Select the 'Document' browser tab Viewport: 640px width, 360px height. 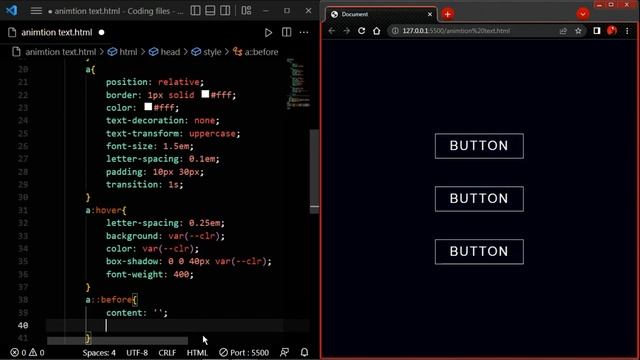tap(381, 14)
